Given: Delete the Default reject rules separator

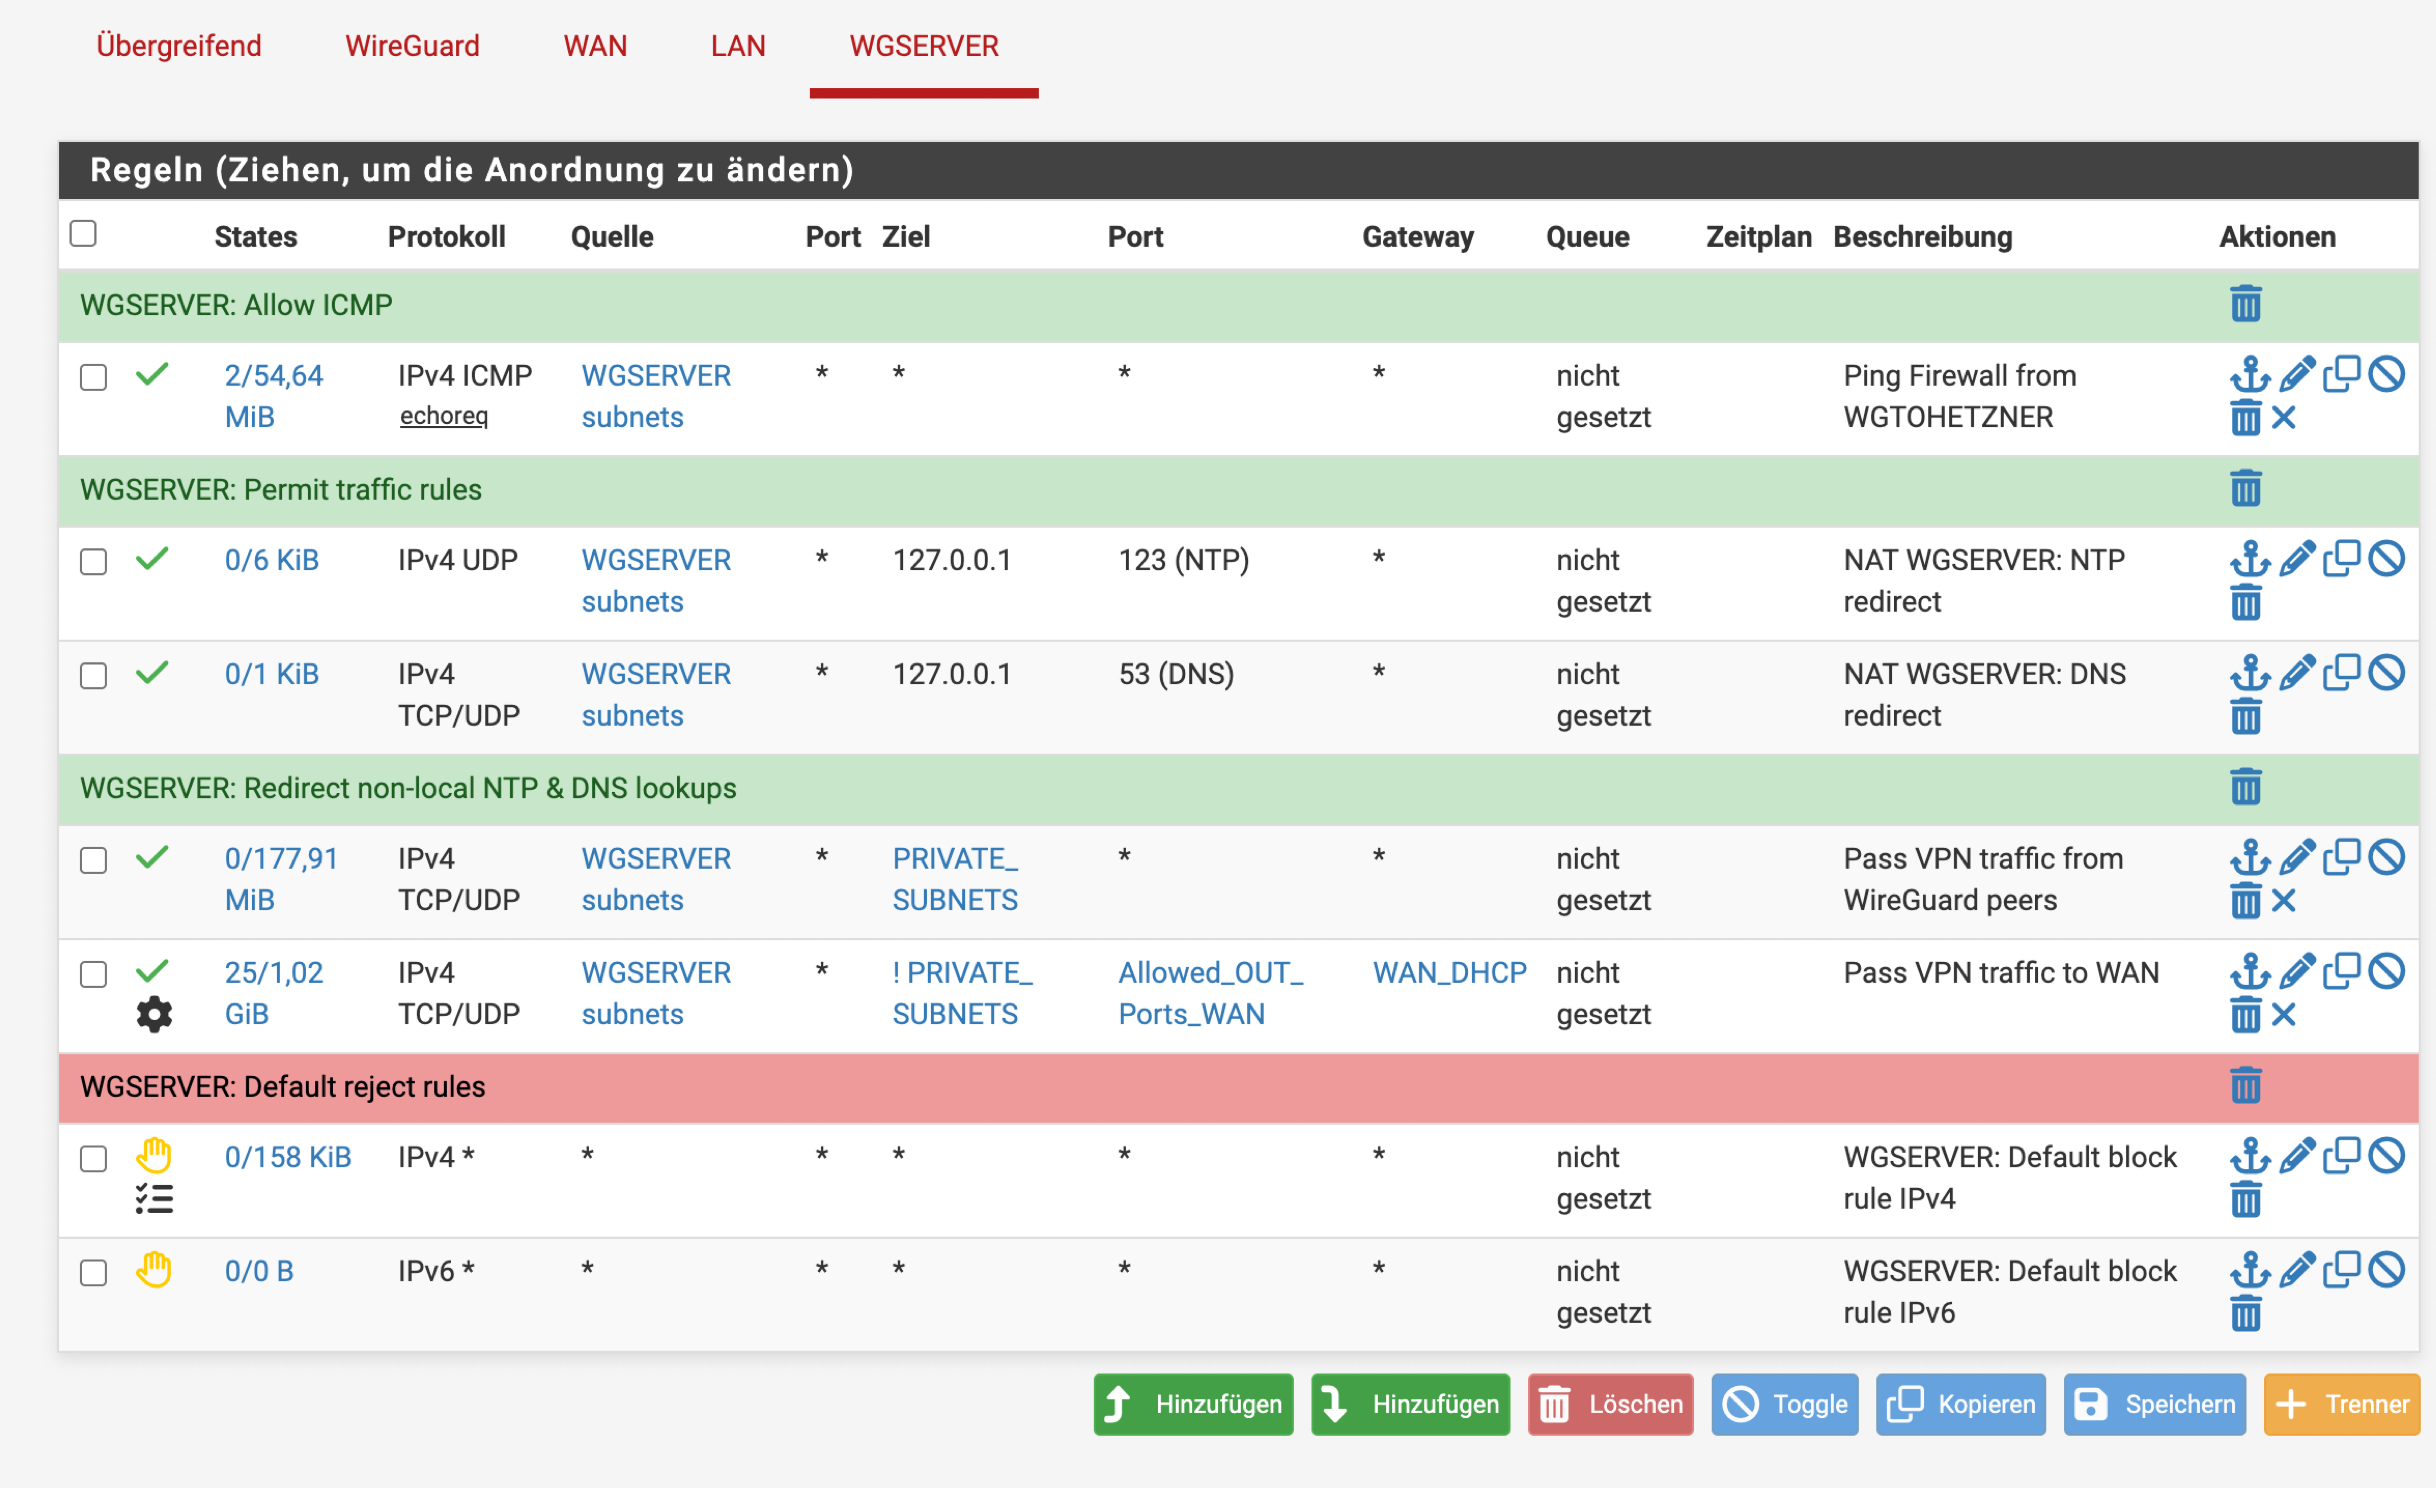Looking at the screenshot, I should [2245, 1086].
